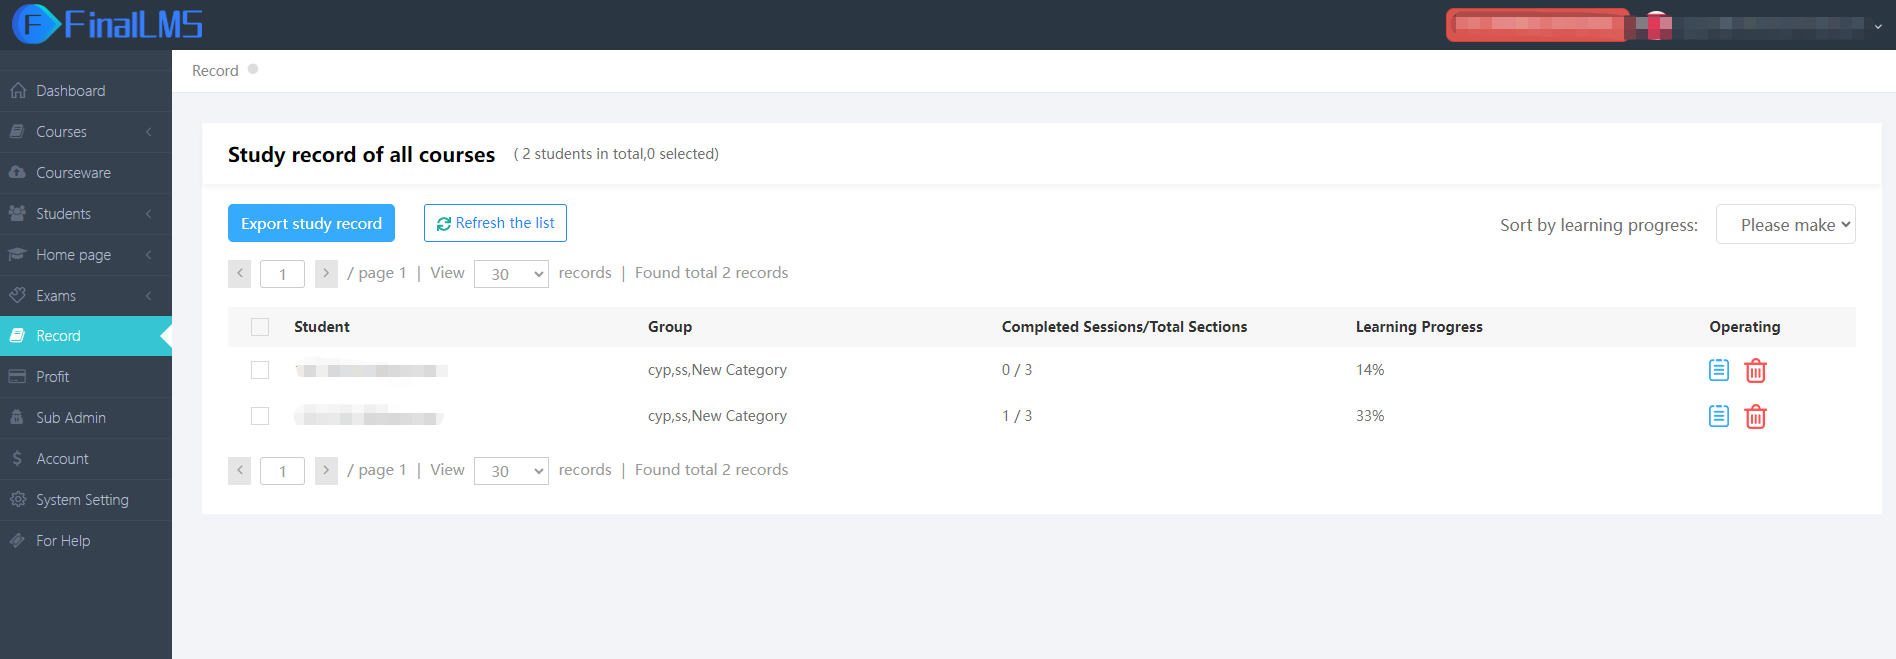Expand the Students submenu arrow
This screenshot has height=659, width=1896.
coord(149,214)
